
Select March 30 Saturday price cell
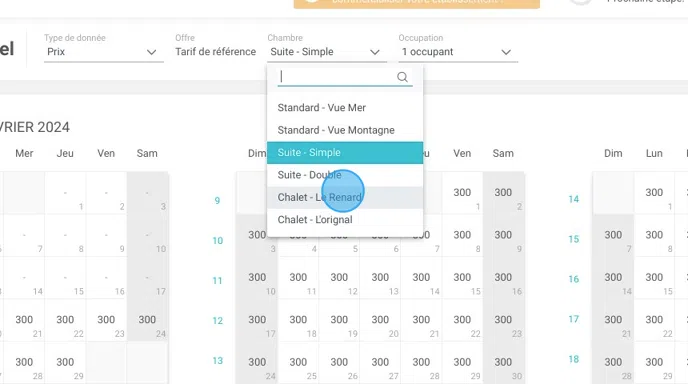coord(503,363)
